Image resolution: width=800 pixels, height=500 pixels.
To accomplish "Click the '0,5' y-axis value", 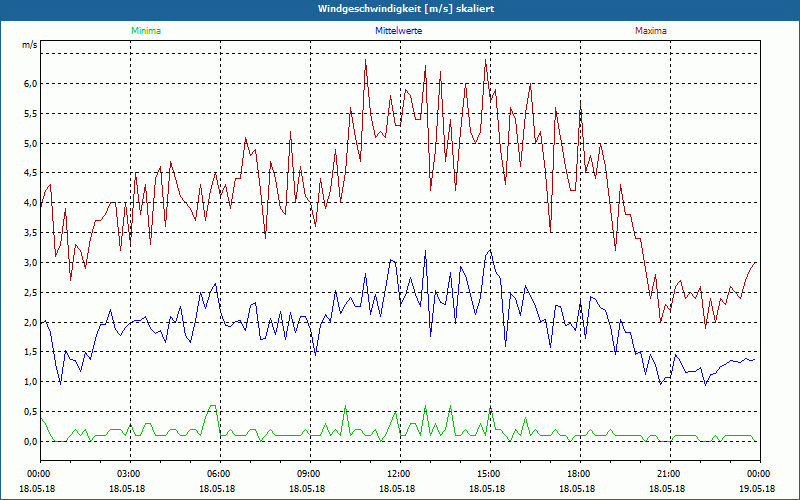I will pos(31,412).
